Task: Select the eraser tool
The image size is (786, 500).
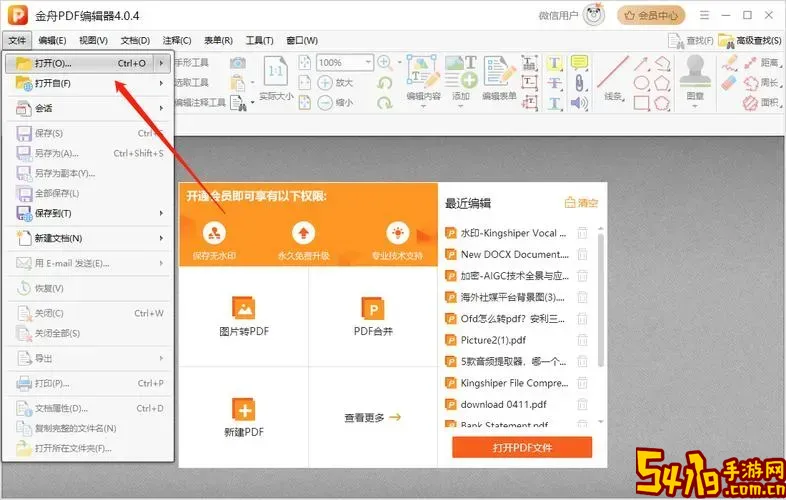Action: click(729, 83)
